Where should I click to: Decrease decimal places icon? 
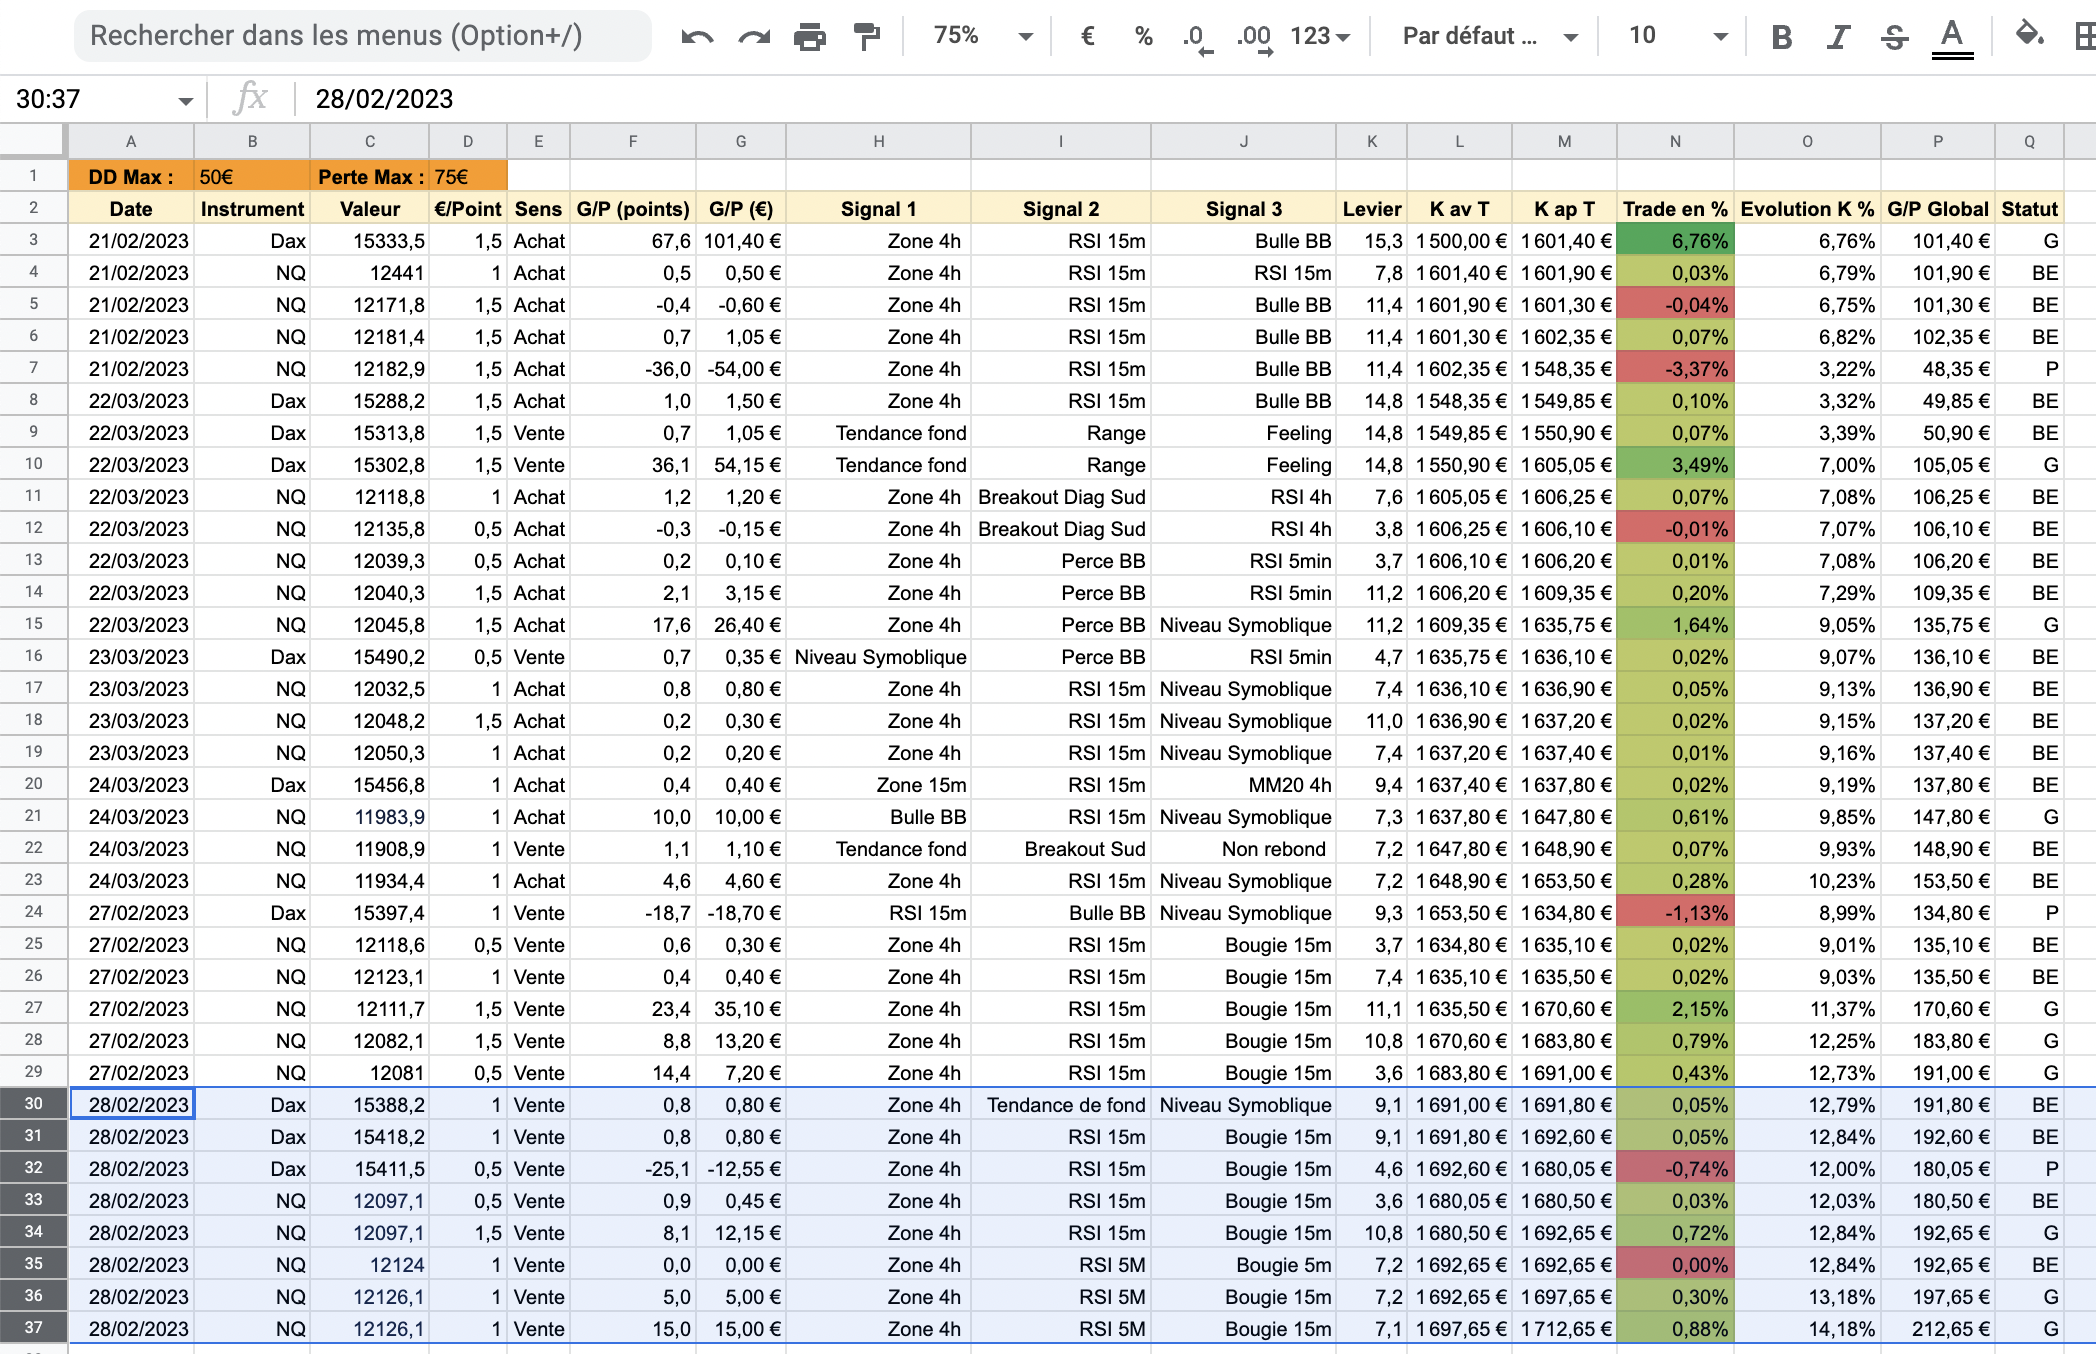tap(1196, 37)
